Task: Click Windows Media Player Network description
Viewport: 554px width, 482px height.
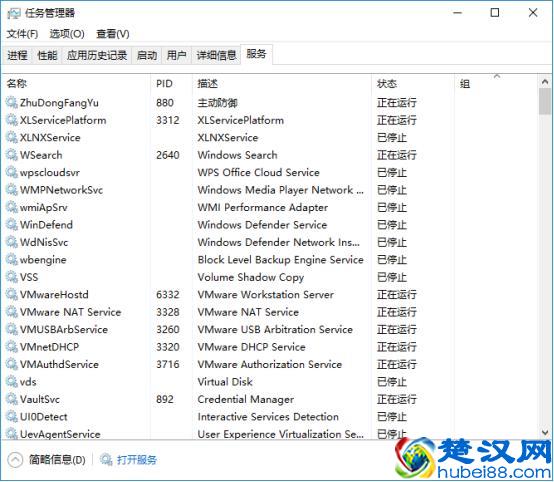Action: tap(280, 190)
